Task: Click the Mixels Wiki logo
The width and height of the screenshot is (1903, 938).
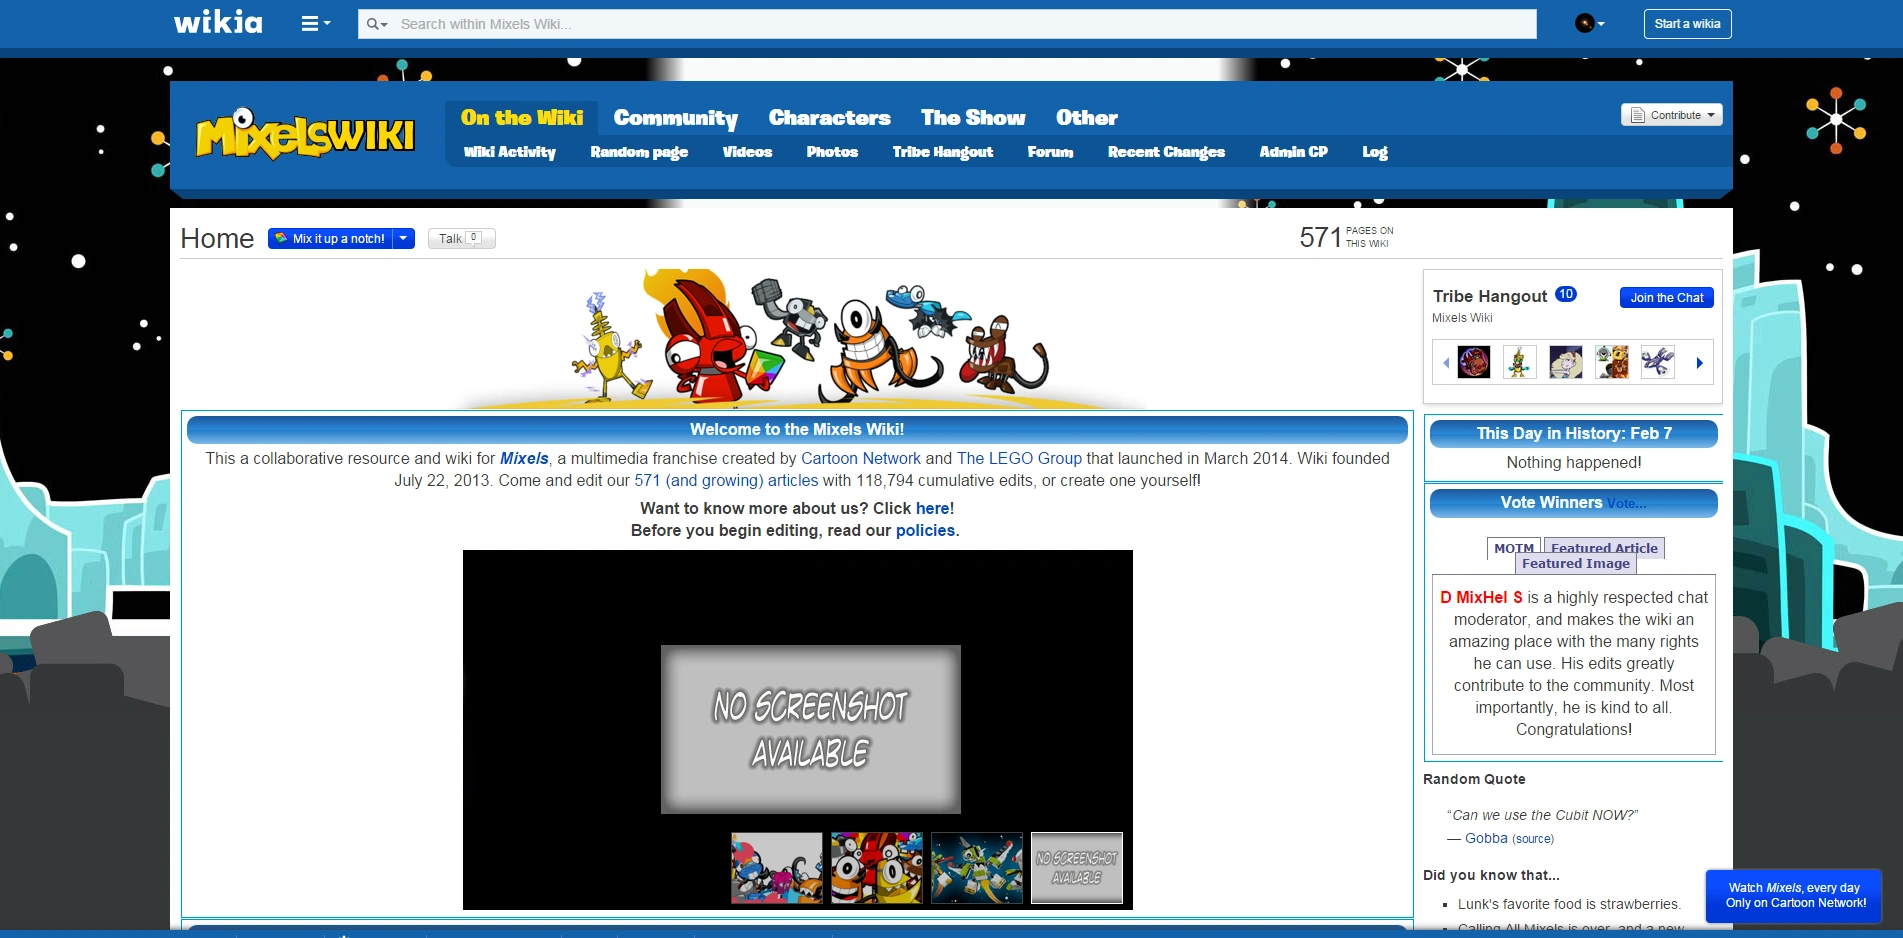Action: pos(305,134)
